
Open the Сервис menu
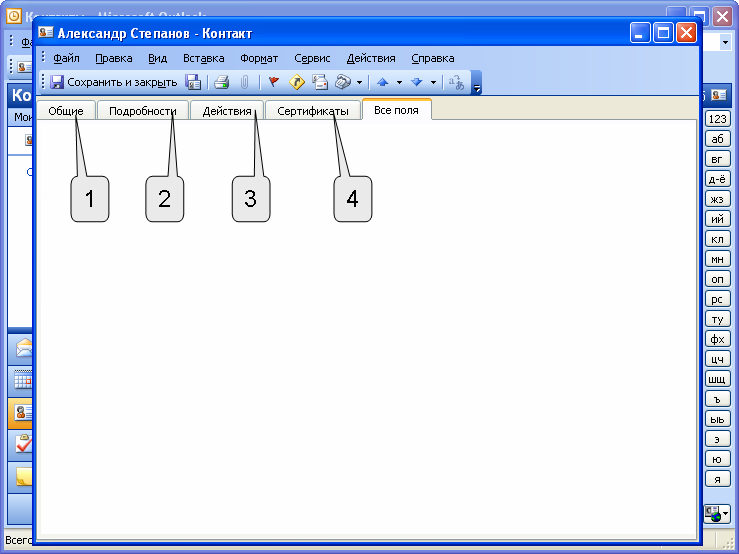312,58
